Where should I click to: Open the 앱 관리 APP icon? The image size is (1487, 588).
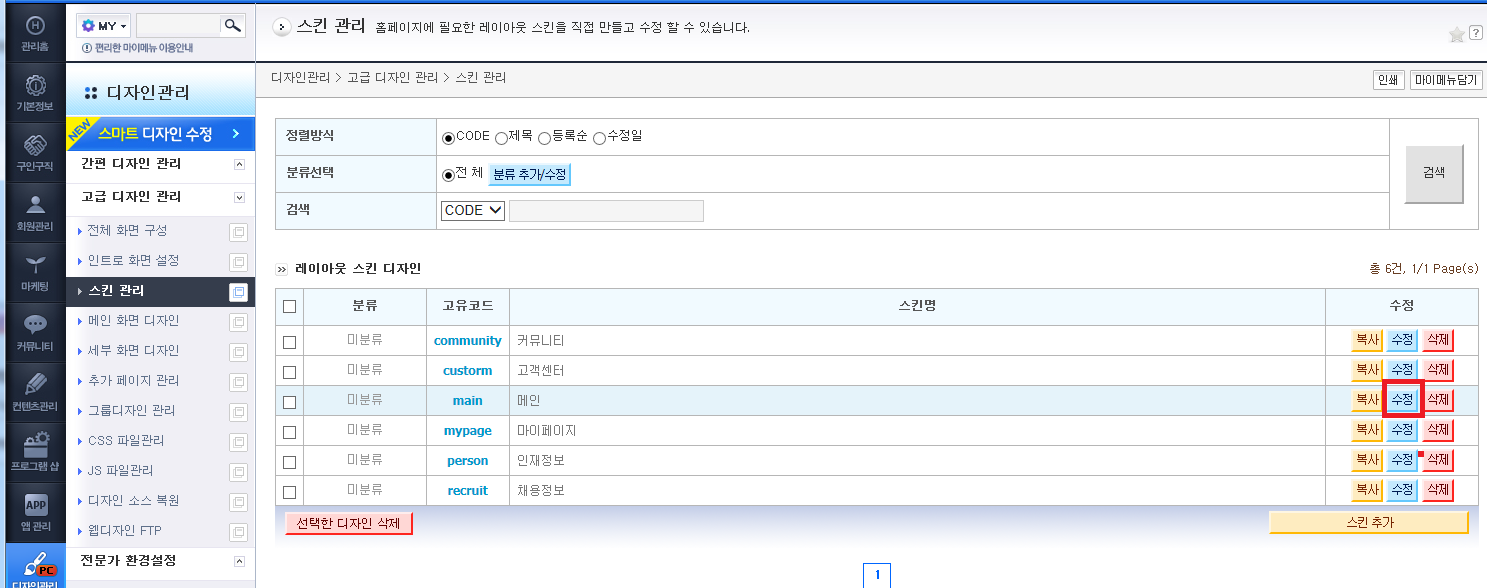pyautogui.click(x=35, y=513)
